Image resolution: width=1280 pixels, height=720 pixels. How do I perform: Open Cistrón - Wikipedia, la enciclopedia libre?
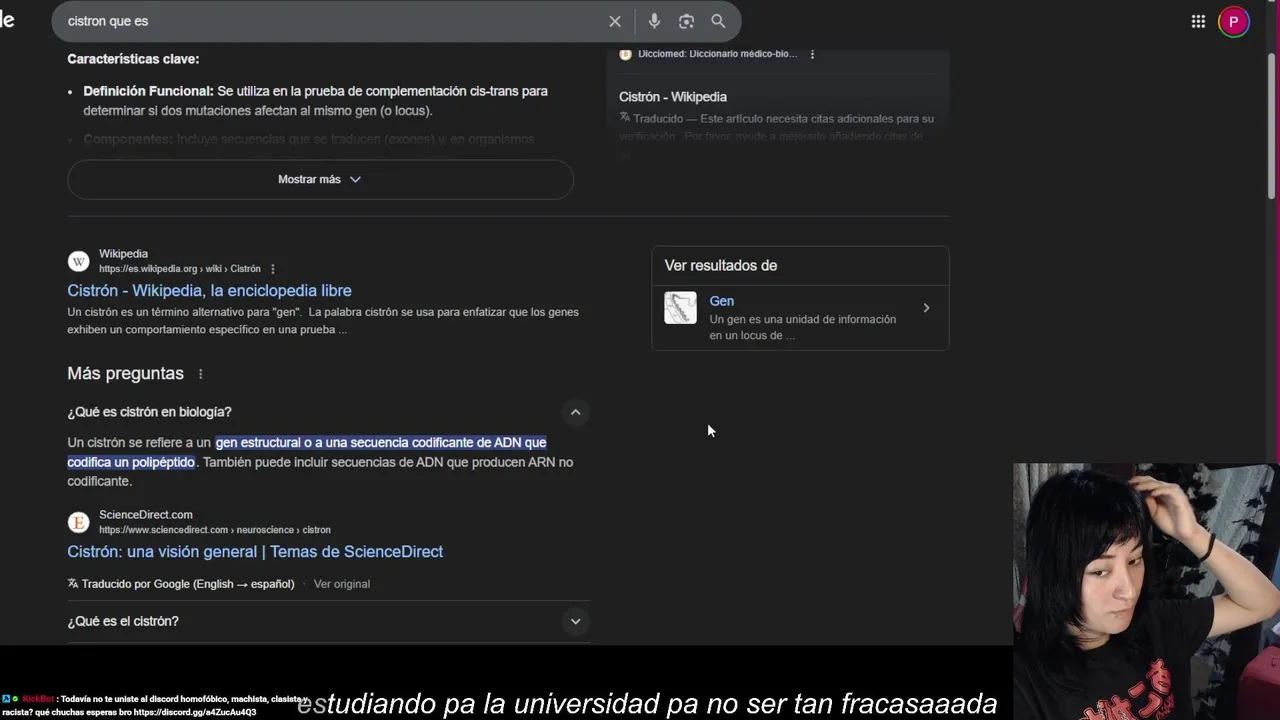tap(209, 290)
